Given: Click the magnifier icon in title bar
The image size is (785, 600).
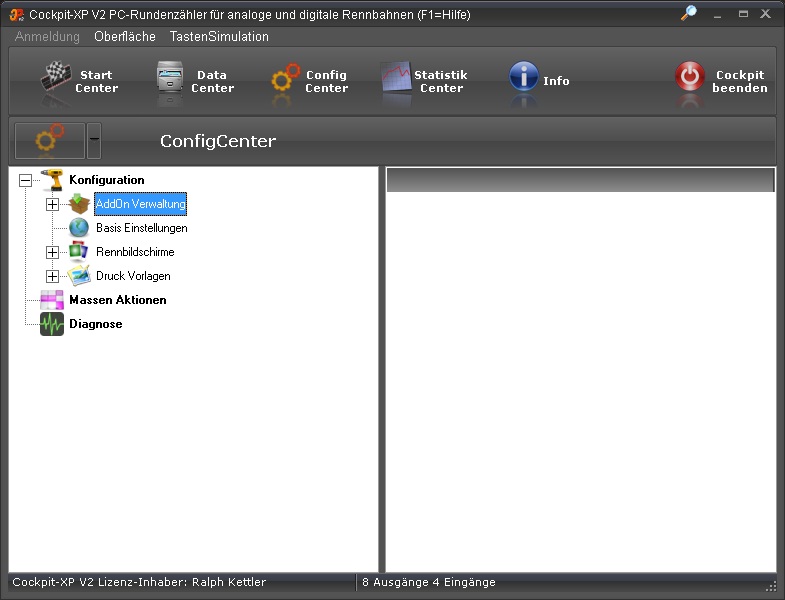Looking at the screenshot, I should pos(689,13).
